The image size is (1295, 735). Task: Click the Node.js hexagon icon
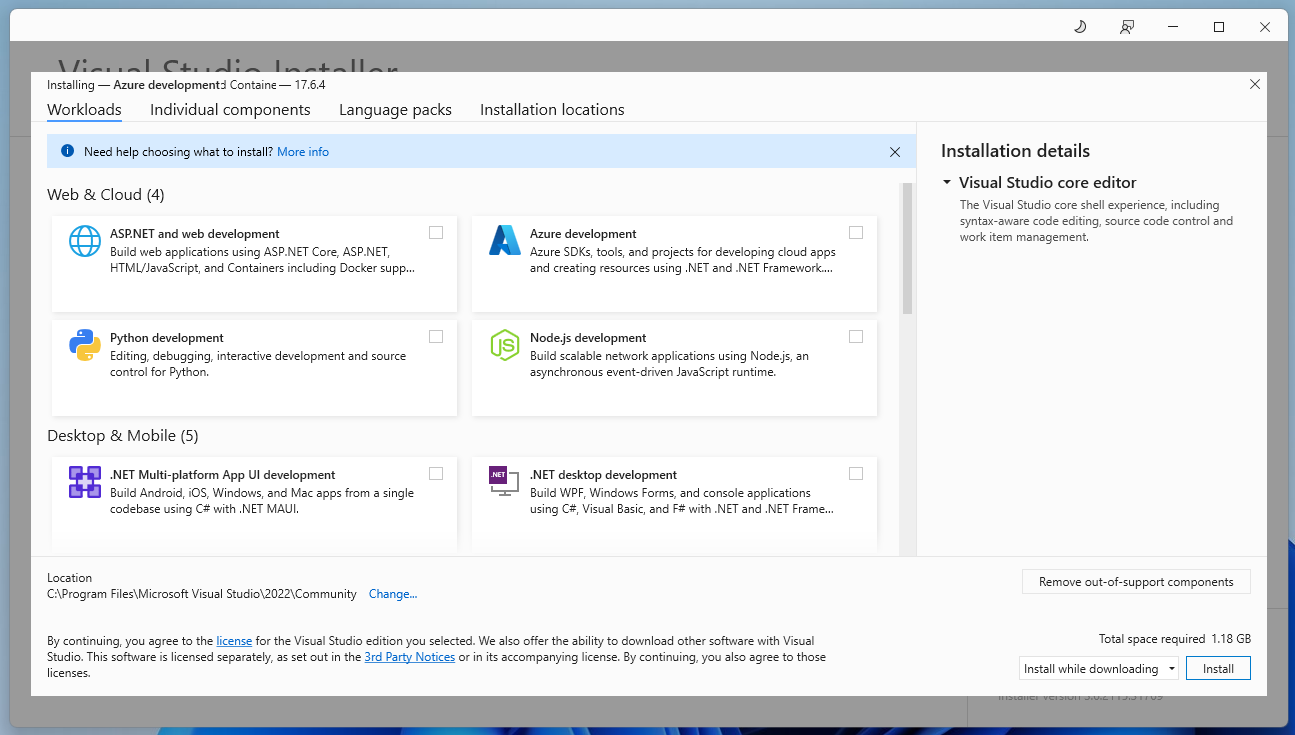[x=505, y=345]
